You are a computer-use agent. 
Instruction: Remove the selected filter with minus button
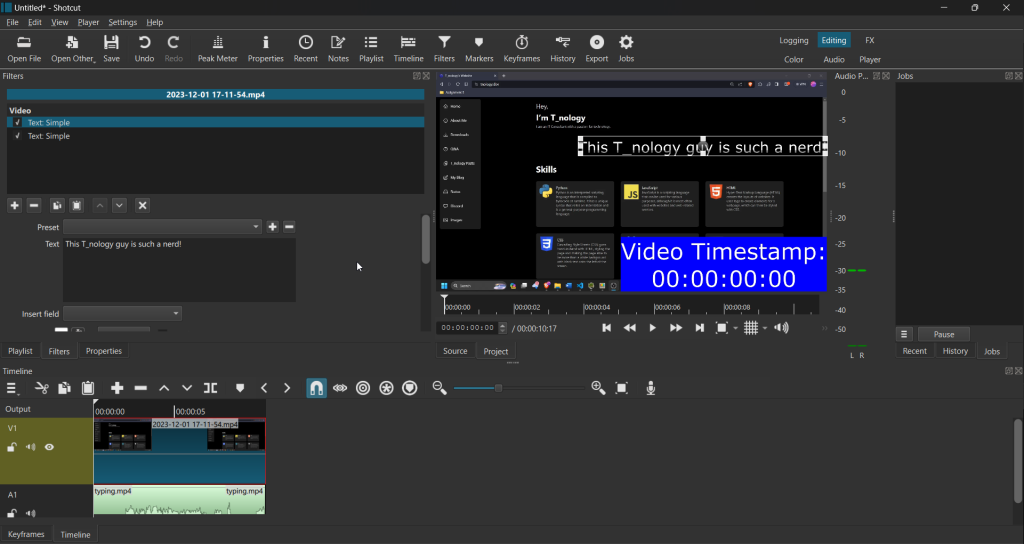tap(34, 205)
